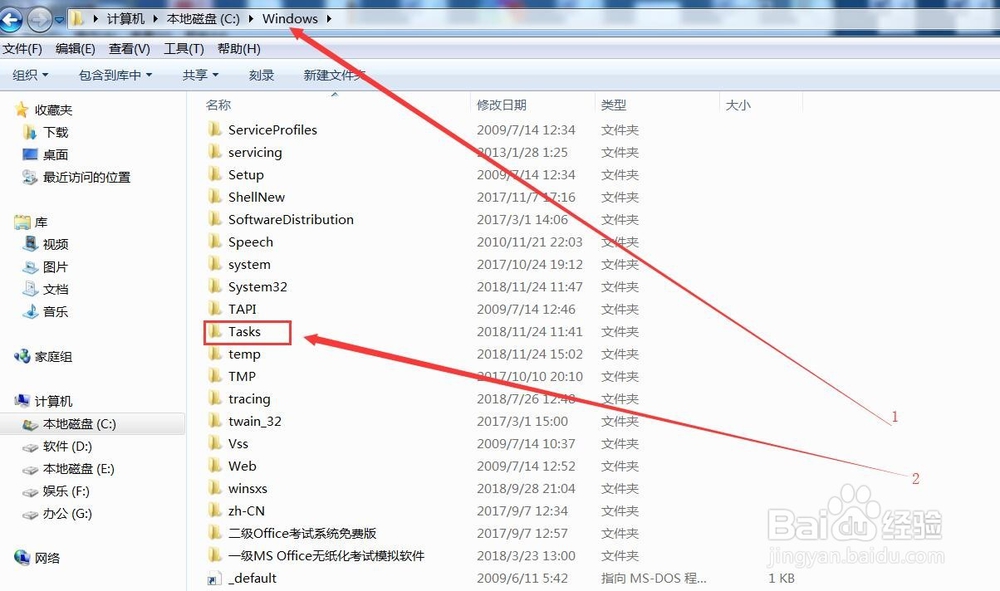
Task: Open the 编辑(E) menu
Action: (x=75, y=48)
